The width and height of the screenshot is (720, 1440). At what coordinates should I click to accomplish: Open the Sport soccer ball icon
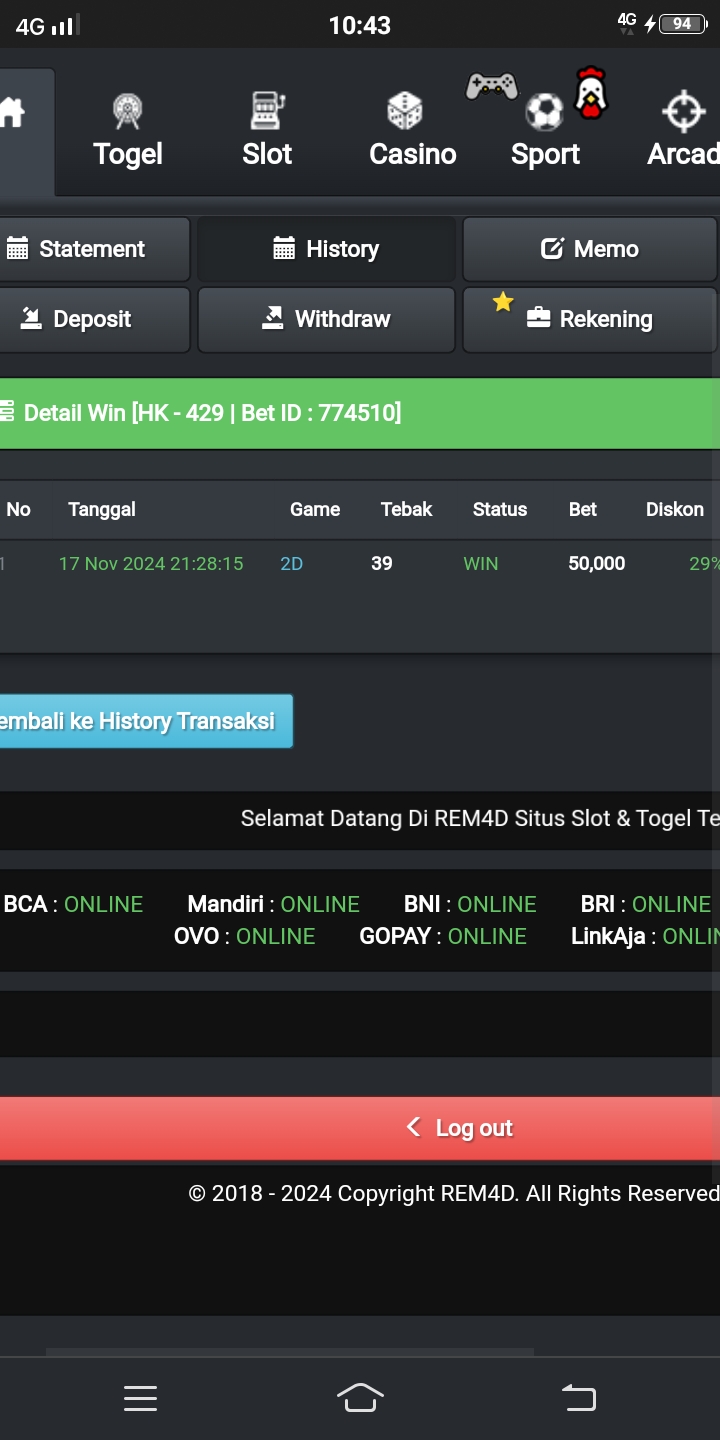(x=544, y=112)
